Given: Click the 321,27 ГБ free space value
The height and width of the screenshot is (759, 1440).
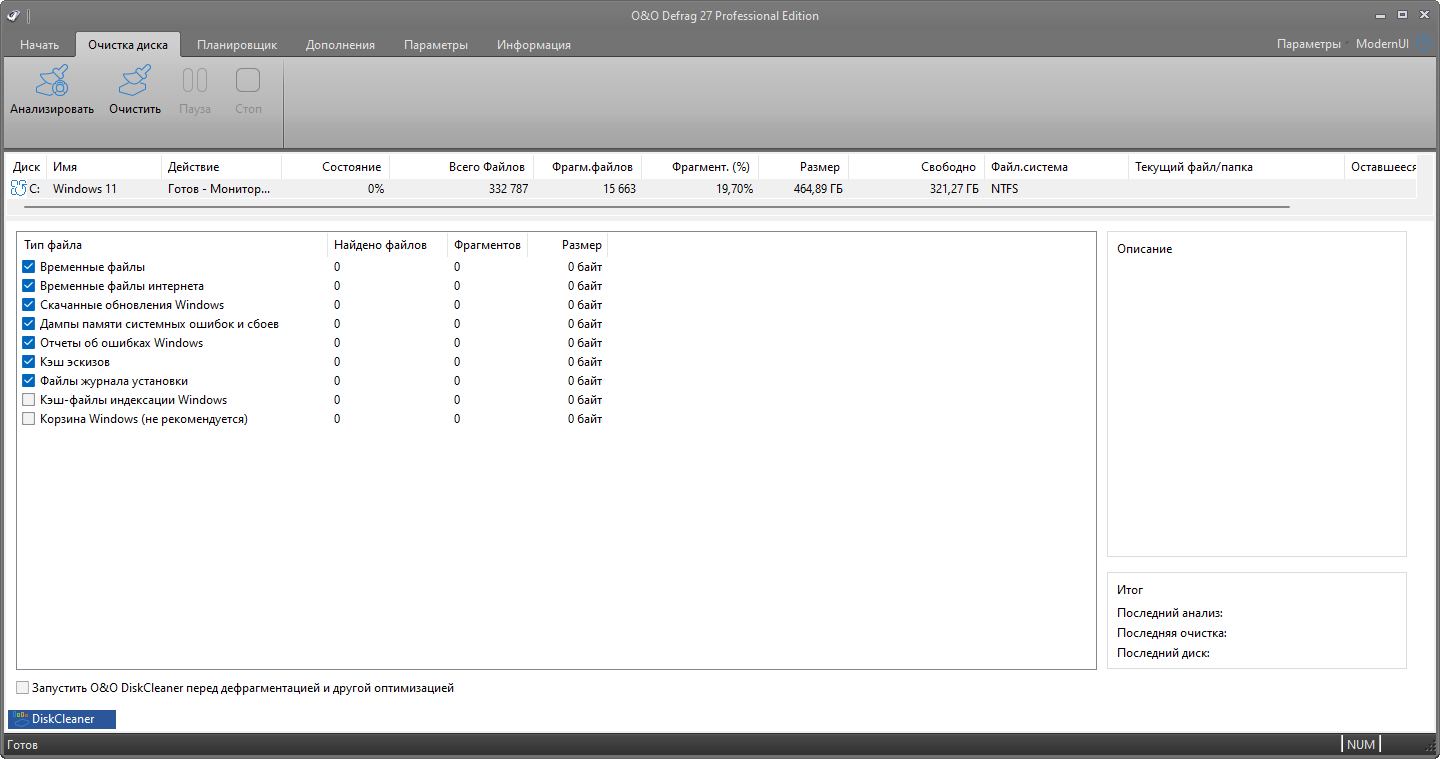Looking at the screenshot, I should [x=954, y=188].
